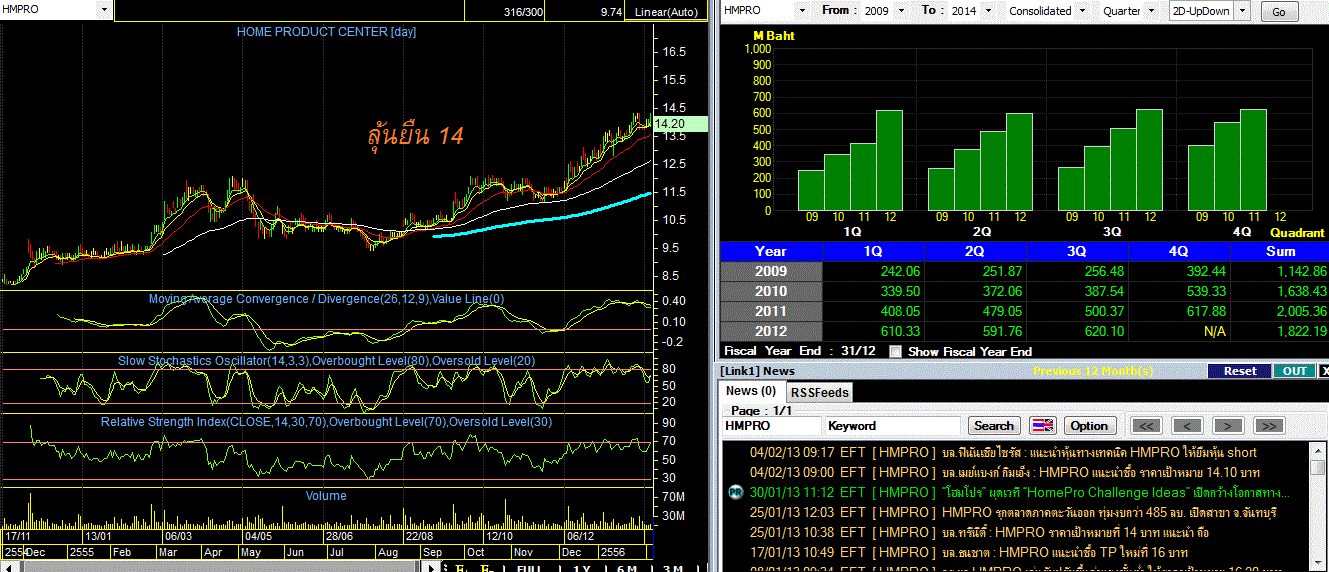Click the Previous 12 Month(s) label
1329x572 pixels.
click(1092, 371)
